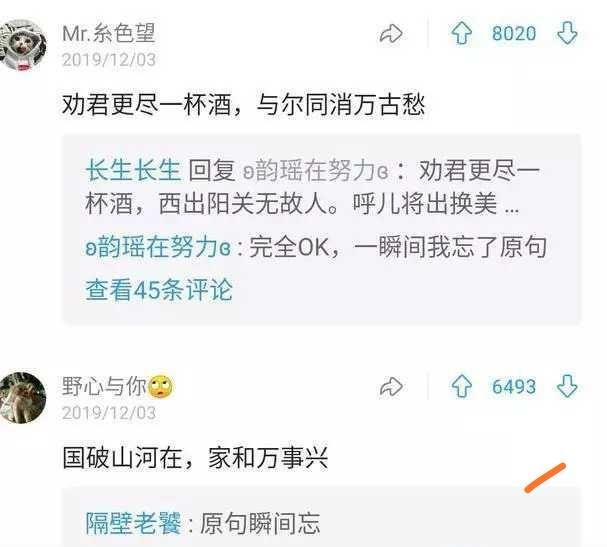Open 长生长生 replier profile
The image size is (607, 547).
click(133, 170)
